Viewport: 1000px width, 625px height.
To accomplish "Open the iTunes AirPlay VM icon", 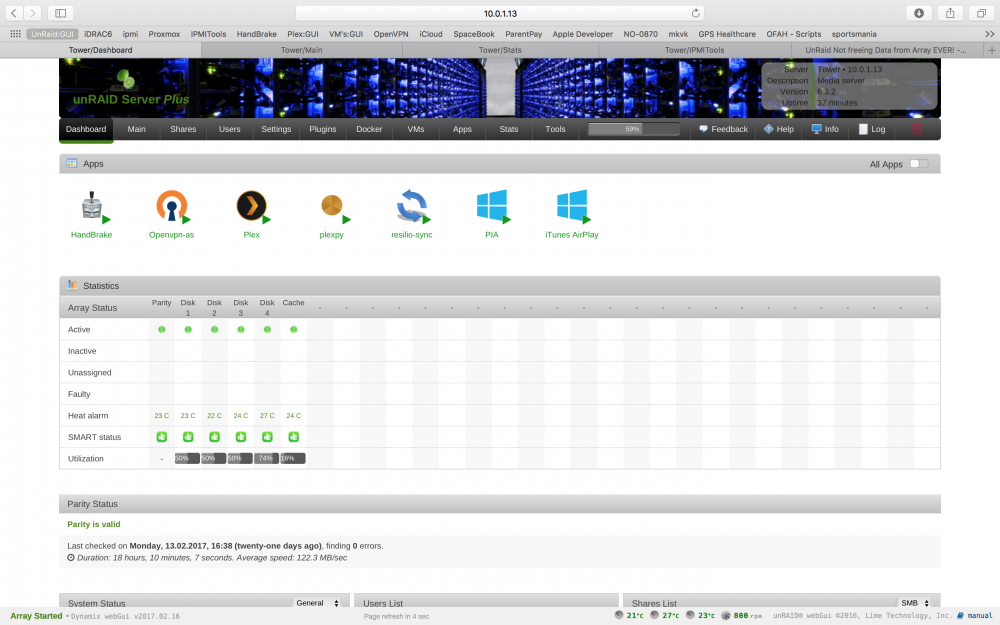I will 572,206.
